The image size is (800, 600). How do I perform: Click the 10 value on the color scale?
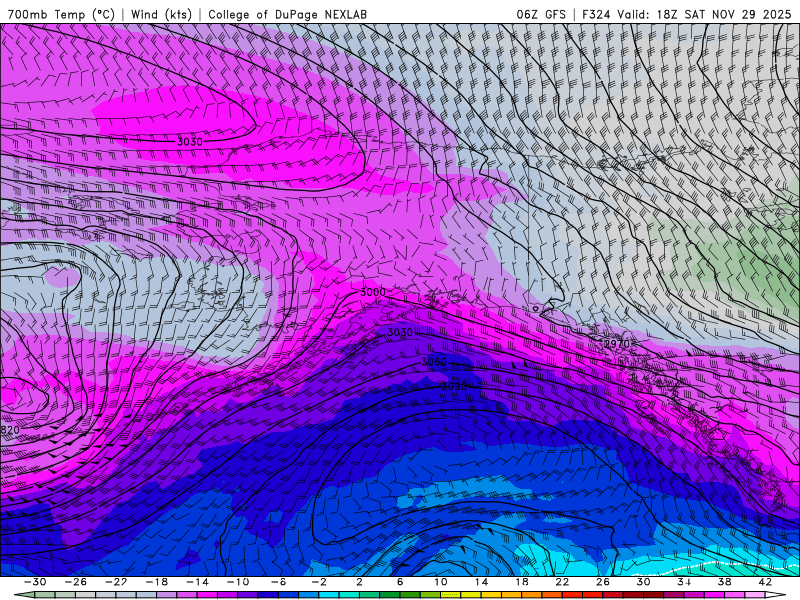click(440, 582)
